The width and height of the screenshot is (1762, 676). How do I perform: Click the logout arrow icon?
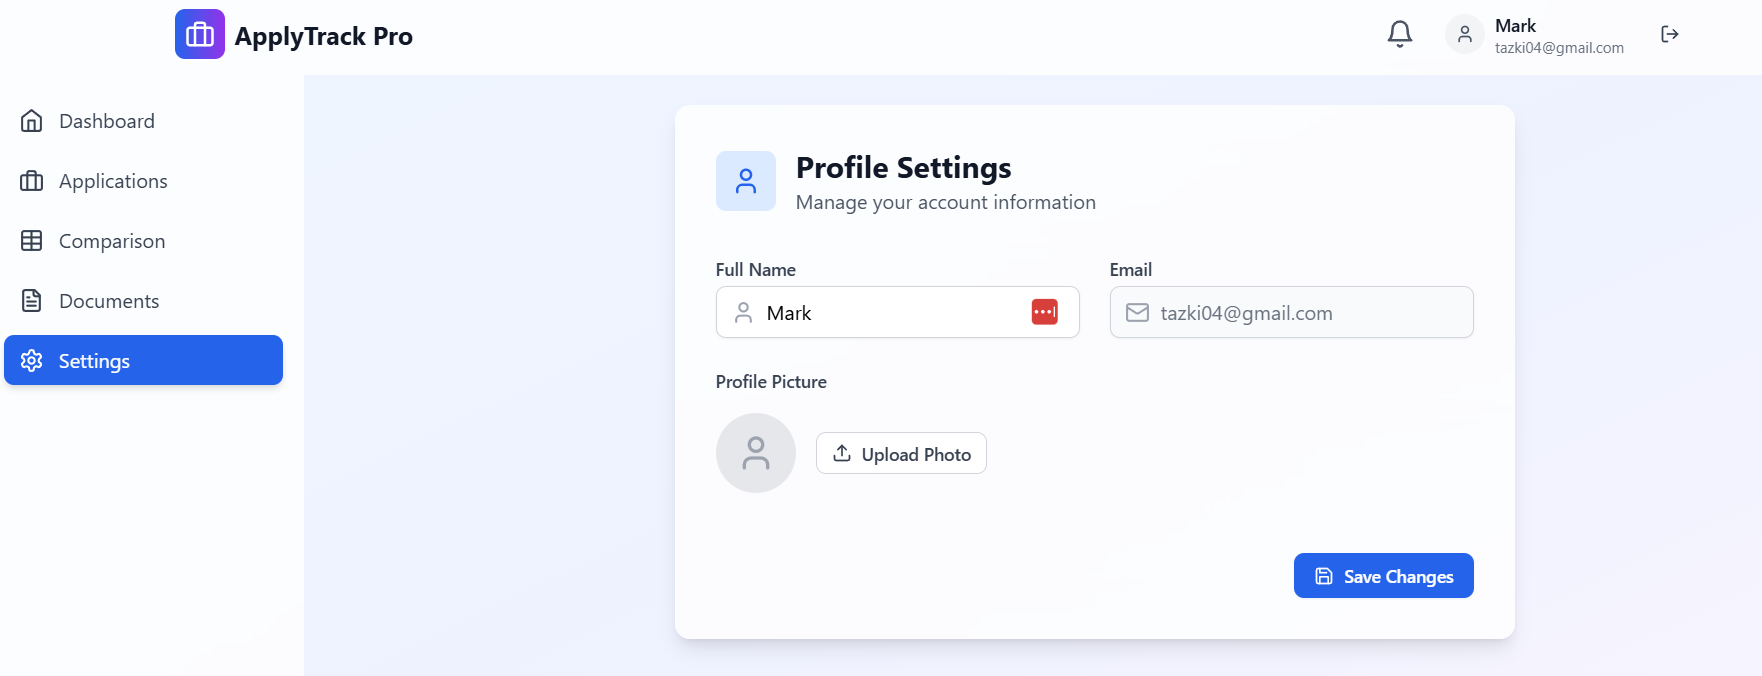pos(1669,34)
